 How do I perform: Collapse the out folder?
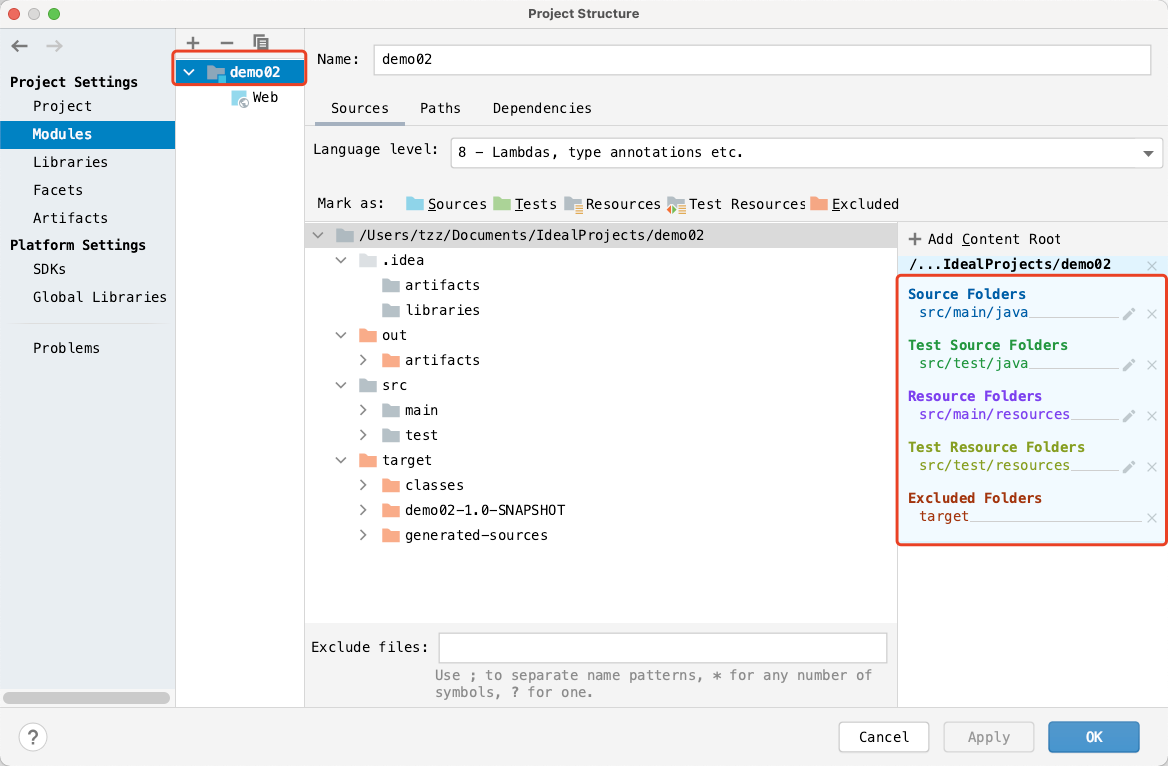[x=341, y=335]
